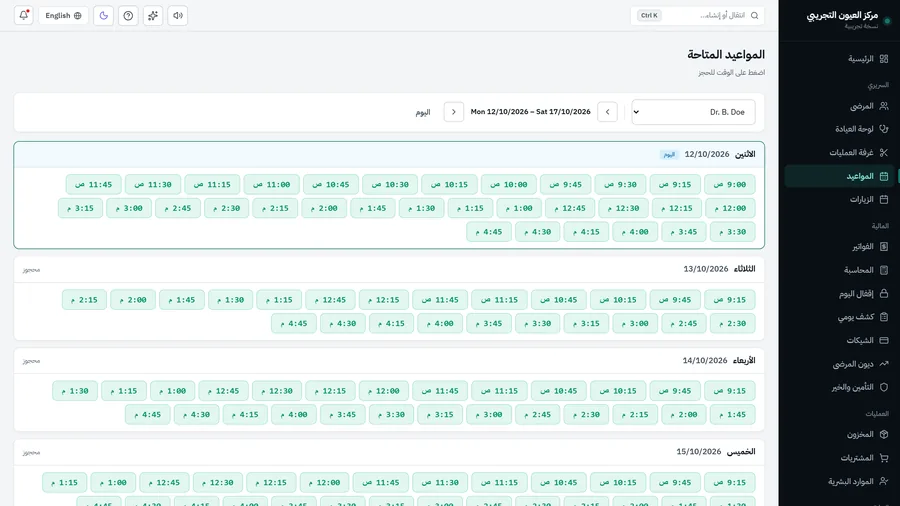The width and height of the screenshot is (900, 506).
Task: Click the كشف يومي clipboard icon
Action: 884,317
